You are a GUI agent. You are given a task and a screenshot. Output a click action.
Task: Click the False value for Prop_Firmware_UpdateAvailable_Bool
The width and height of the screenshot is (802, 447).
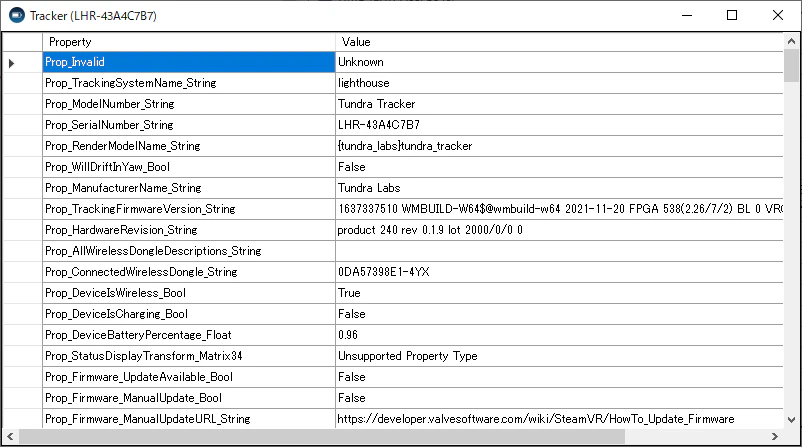click(x=559, y=376)
